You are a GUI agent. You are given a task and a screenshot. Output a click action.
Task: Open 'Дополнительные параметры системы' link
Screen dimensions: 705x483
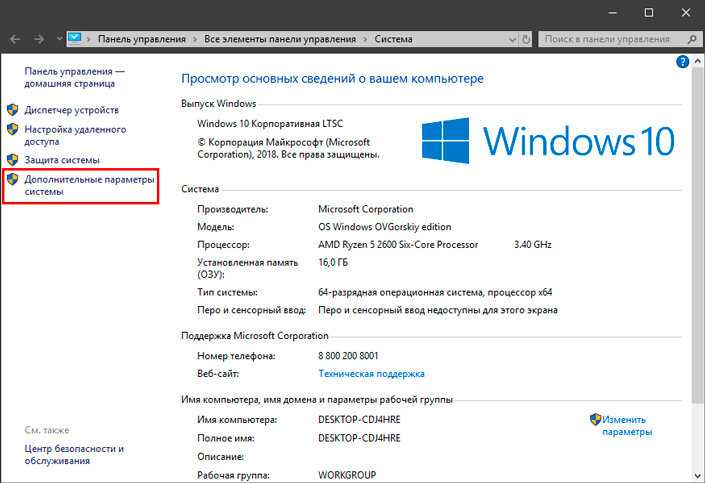pyautogui.click(x=89, y=185)
